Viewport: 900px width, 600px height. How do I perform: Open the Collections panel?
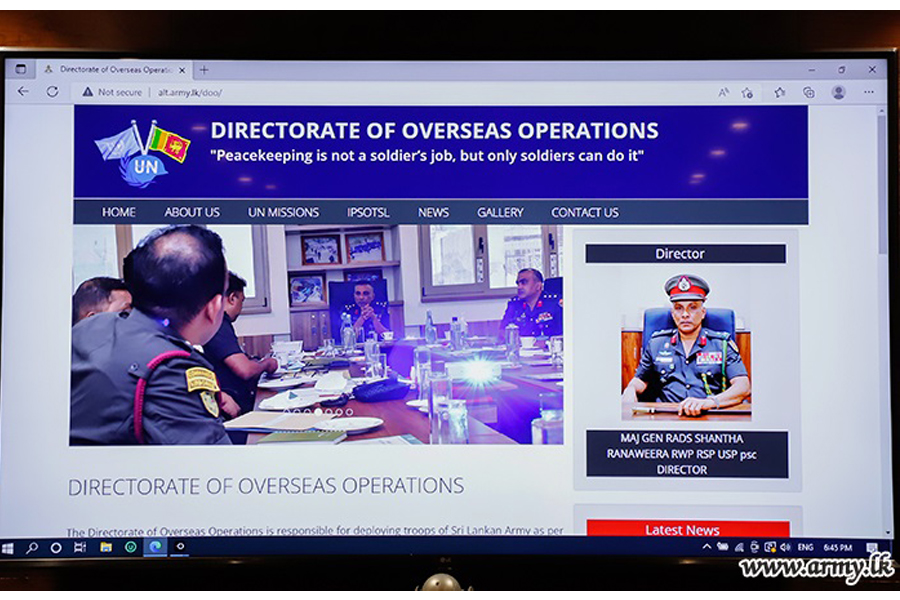click(809, 92)
